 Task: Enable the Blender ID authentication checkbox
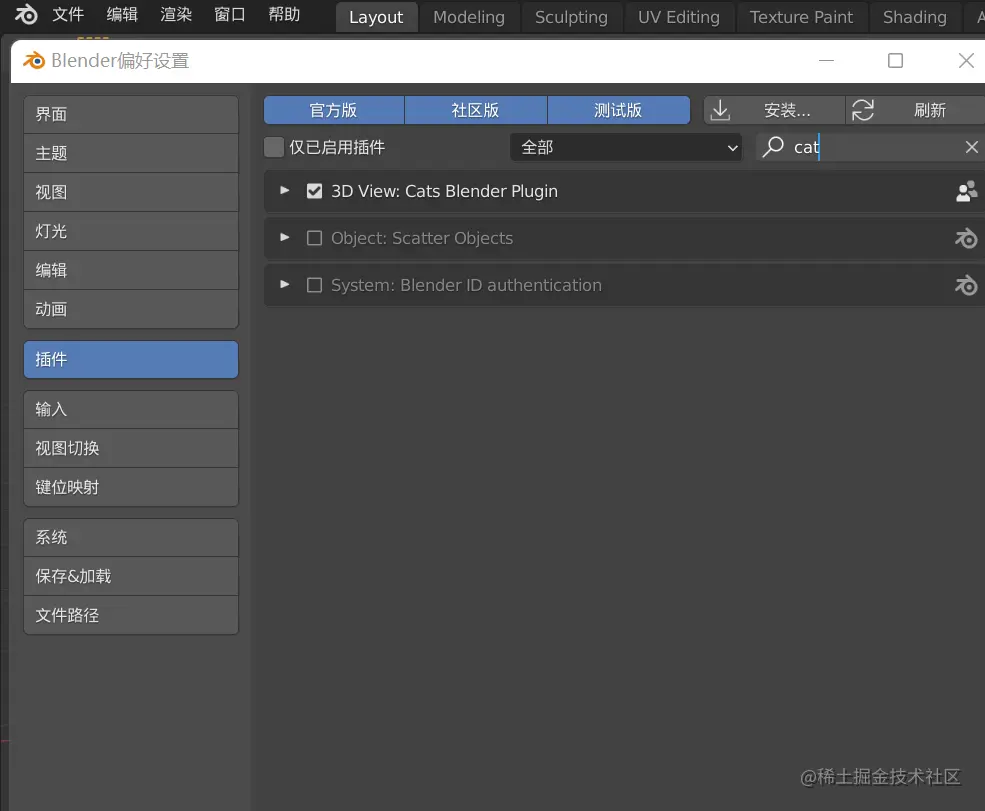coord(314,285)
